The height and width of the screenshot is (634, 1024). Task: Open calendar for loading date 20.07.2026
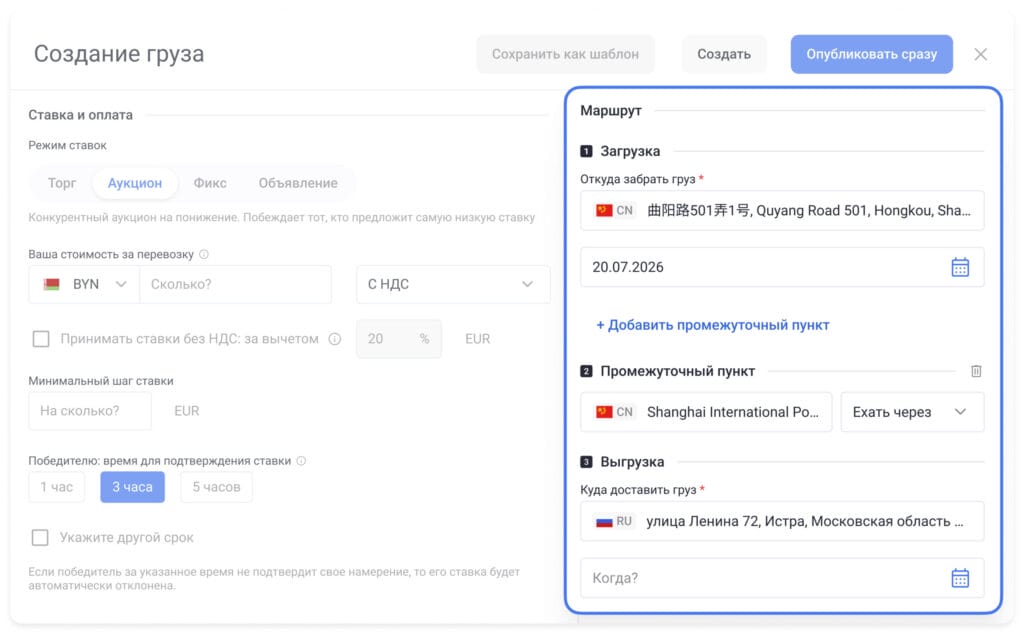[x=959, y=267]
